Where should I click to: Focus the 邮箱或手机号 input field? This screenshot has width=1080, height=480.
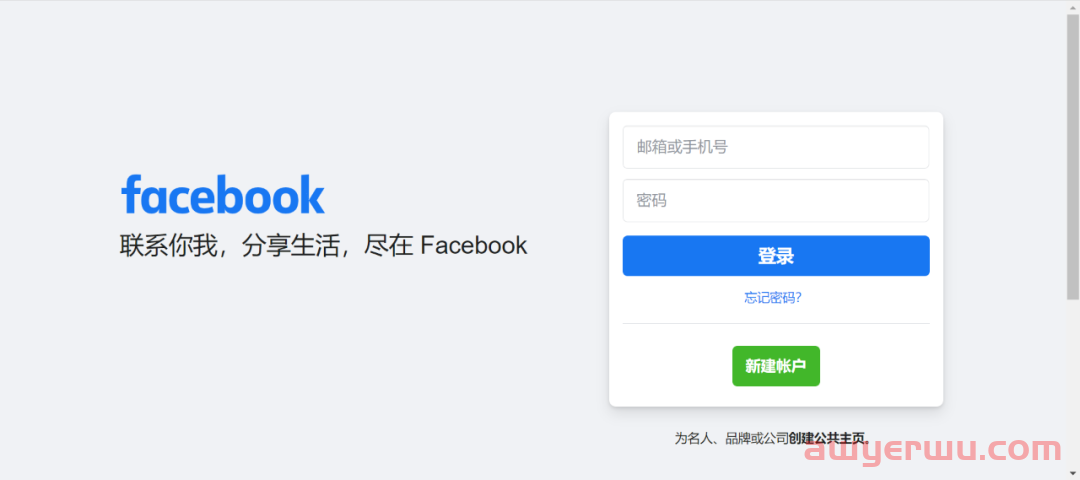(x=776, y=147)
